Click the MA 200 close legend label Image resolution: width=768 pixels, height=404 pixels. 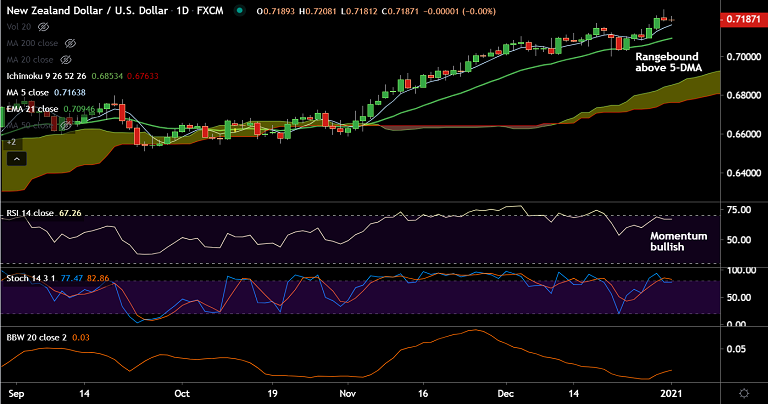[x=32, y=43]
